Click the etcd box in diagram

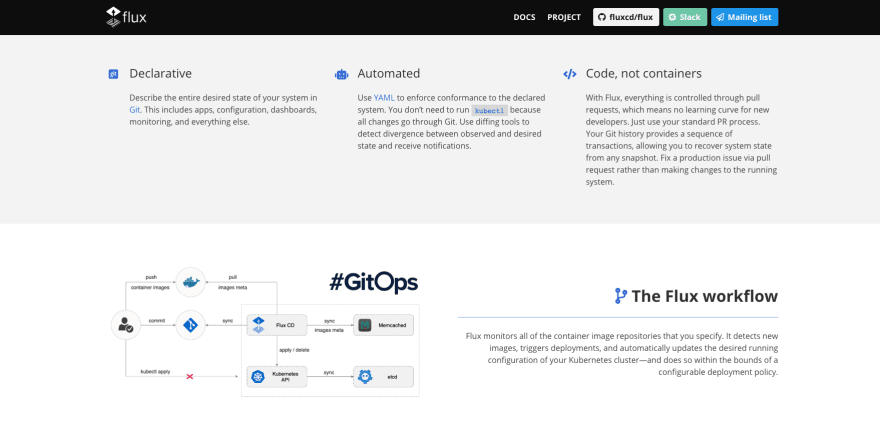click(383, 377)
